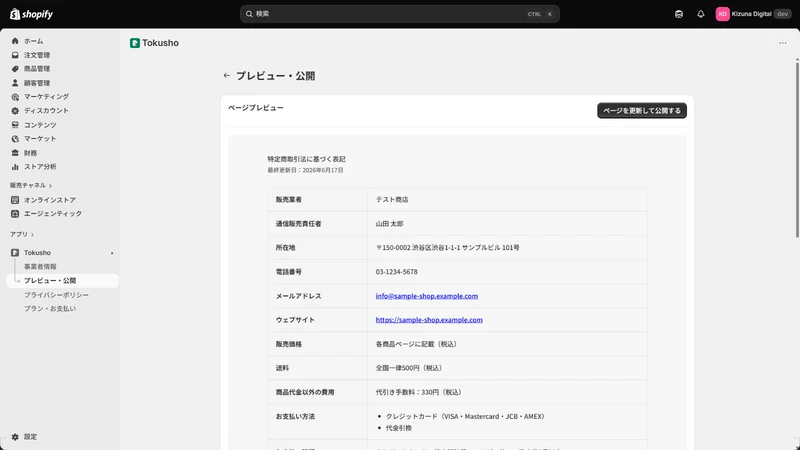Focus the 検索 search field
Viewport: 800px width, 450px height.
tap(399, 14)
